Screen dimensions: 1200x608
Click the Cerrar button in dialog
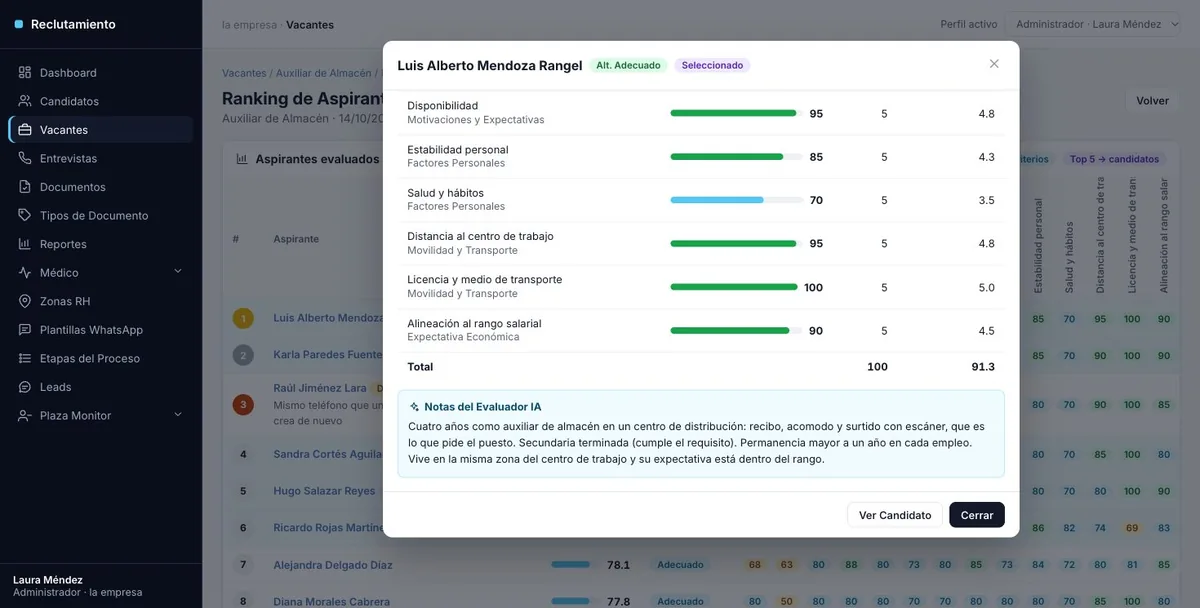[x=977, y=515]
